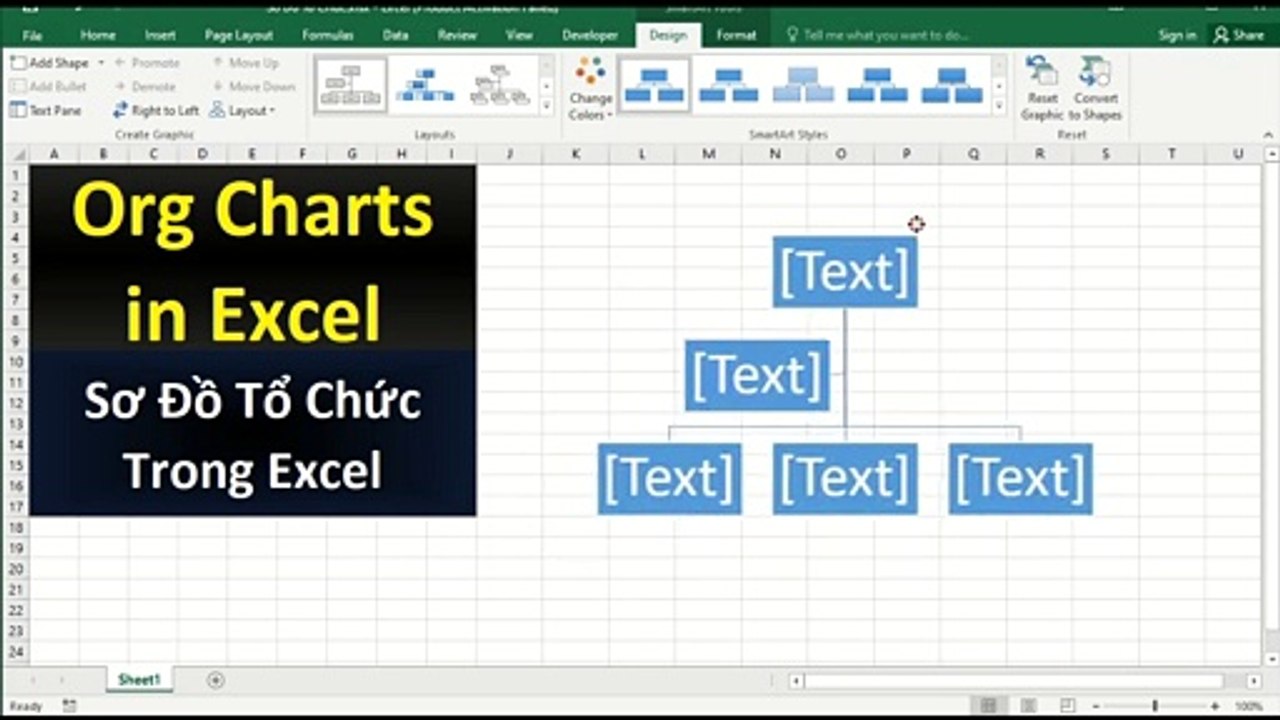Select the second SmartArt style thumbnail
Screen dimensions: 1280x720
coord(728,85)
